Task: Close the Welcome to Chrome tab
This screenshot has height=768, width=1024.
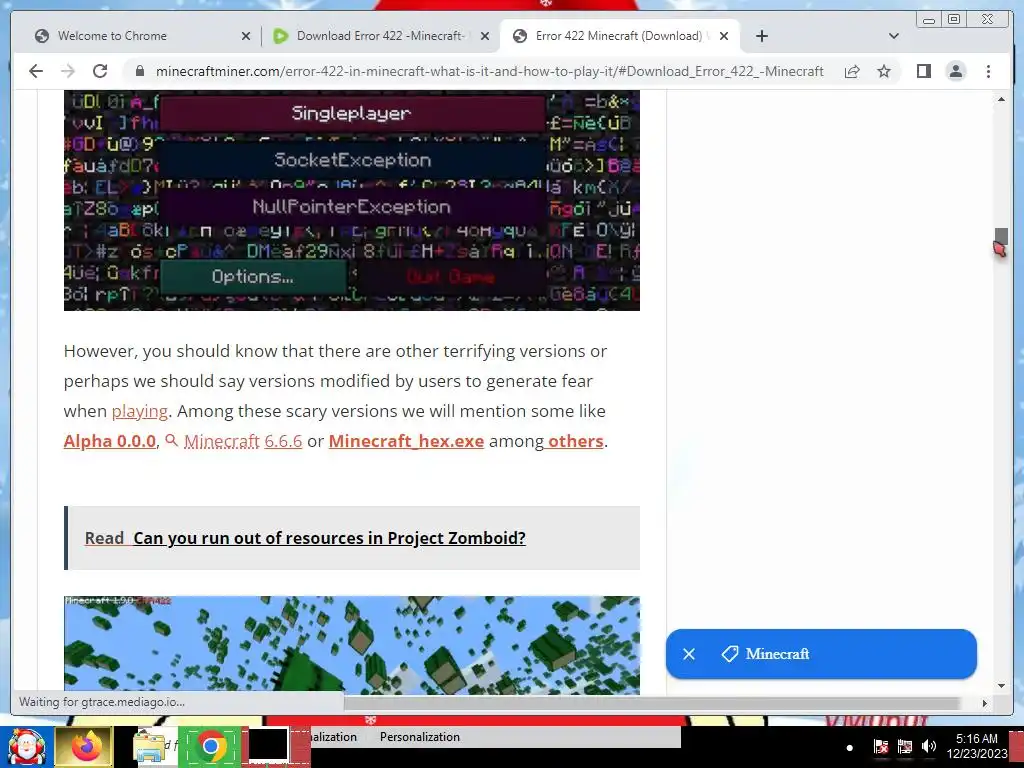Action: click(246, 36)
